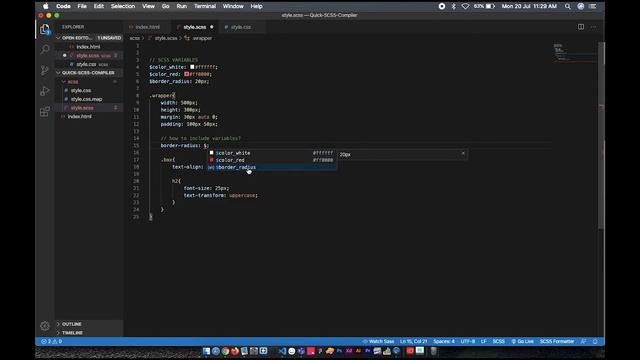Click the minimap code preview
Viewport: 640px width, 360px height.
tap(575, 53)
